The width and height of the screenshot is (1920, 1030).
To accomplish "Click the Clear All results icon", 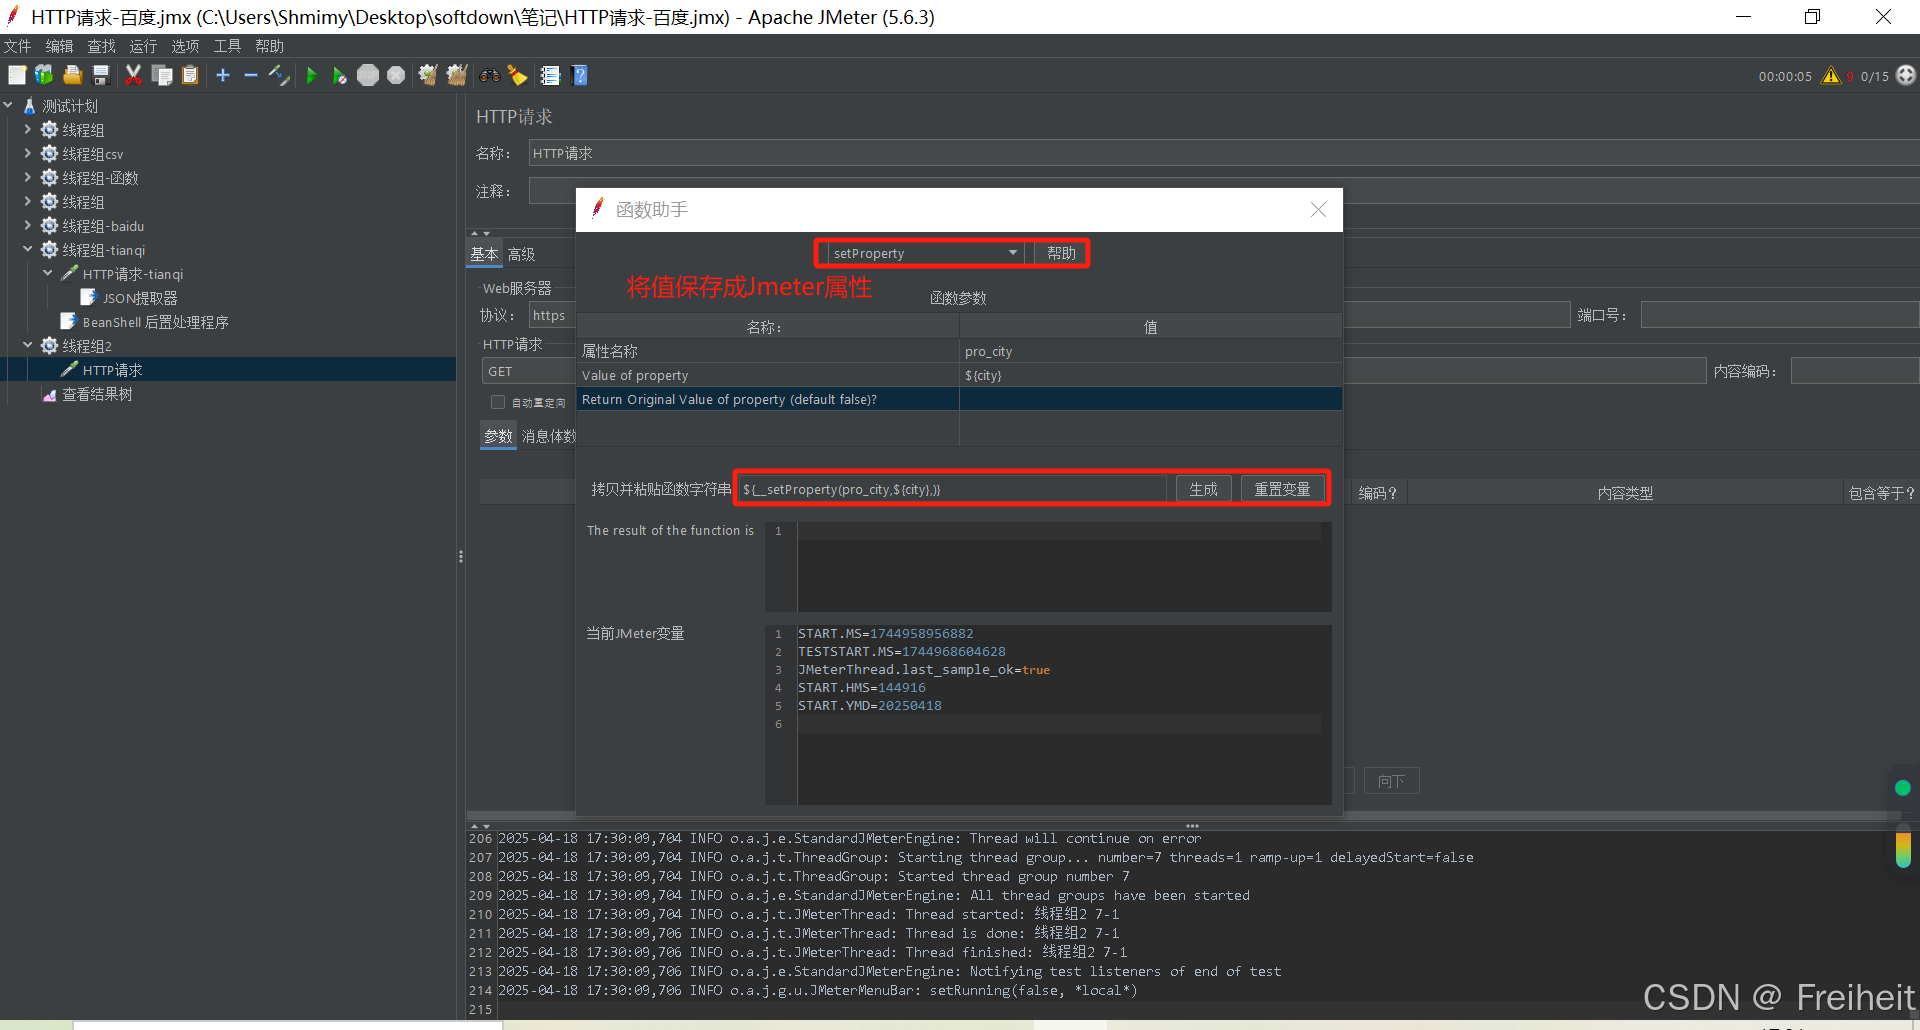I will (x=457, y=75).
